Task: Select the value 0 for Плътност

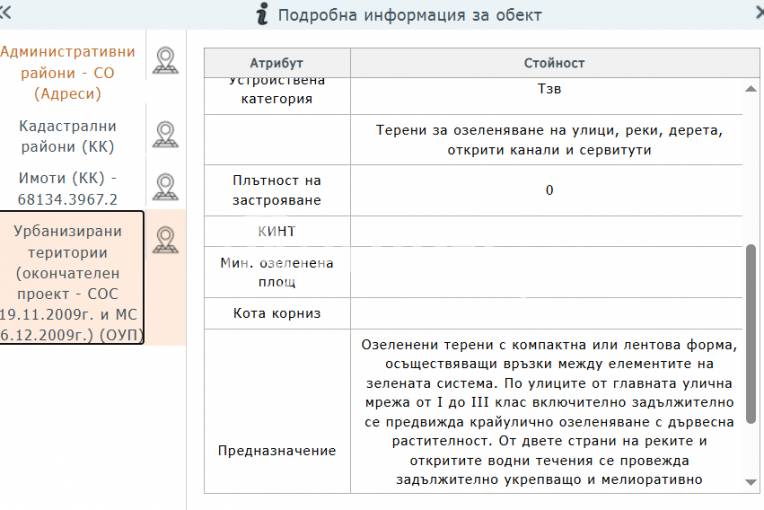Action: coord(549,190)
